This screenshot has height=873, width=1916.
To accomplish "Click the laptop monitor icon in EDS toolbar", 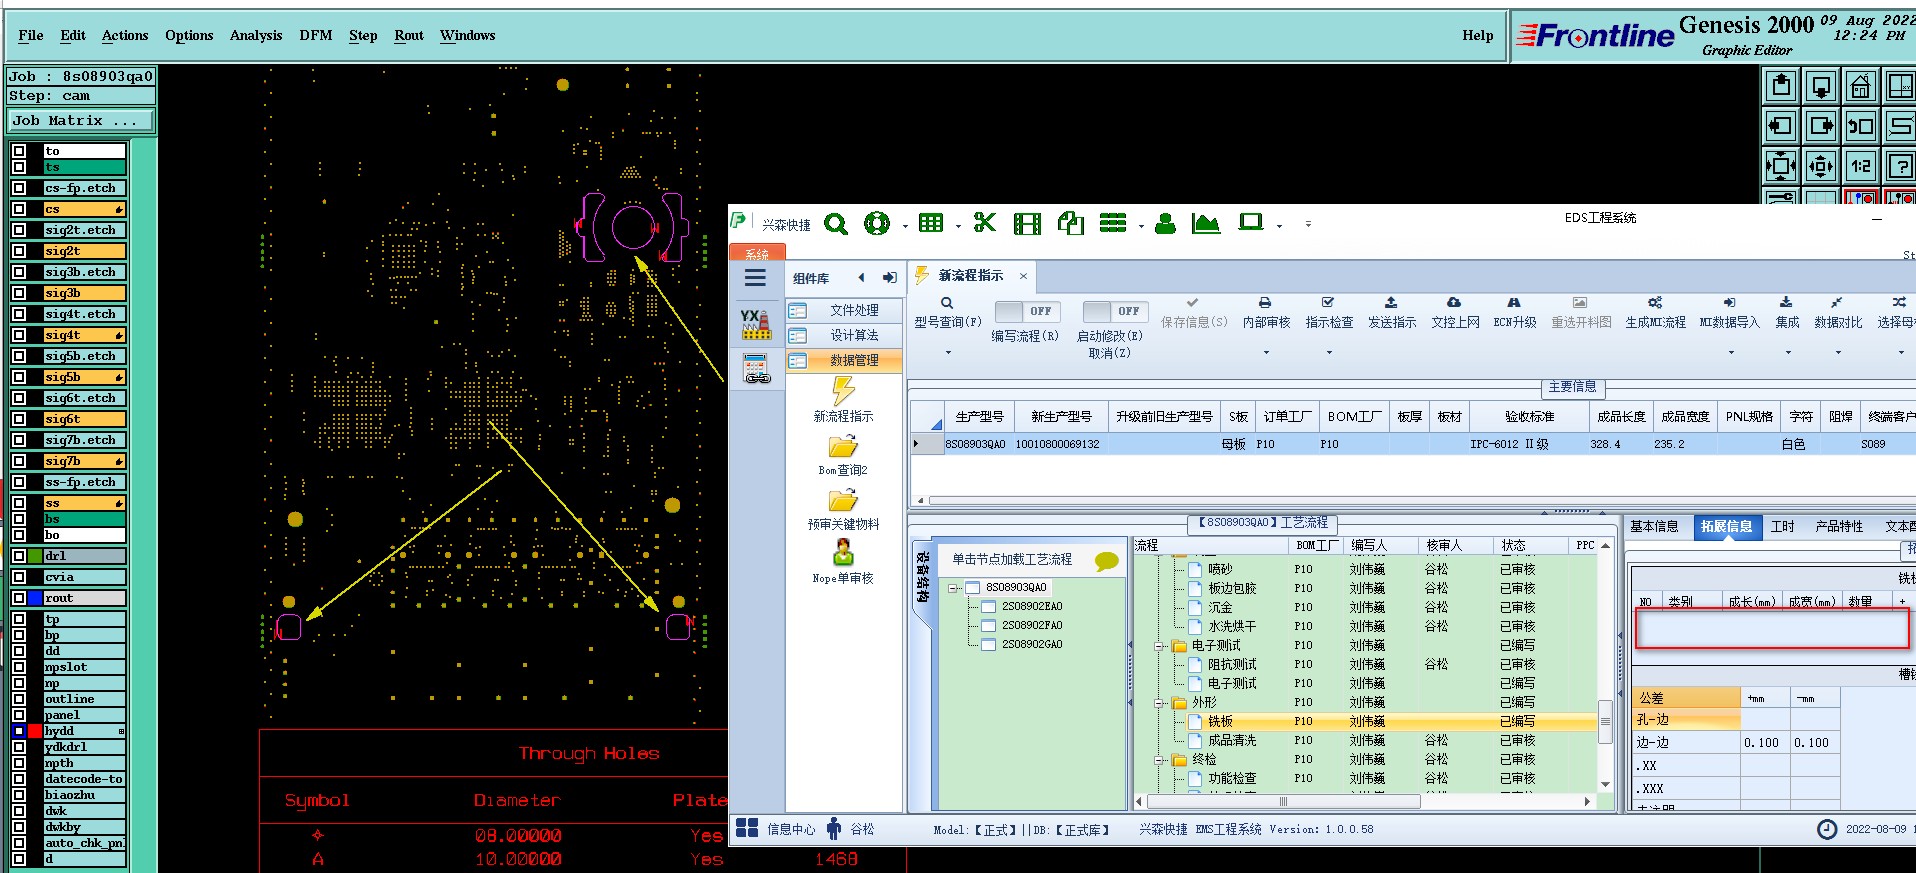I will 1251,223.
